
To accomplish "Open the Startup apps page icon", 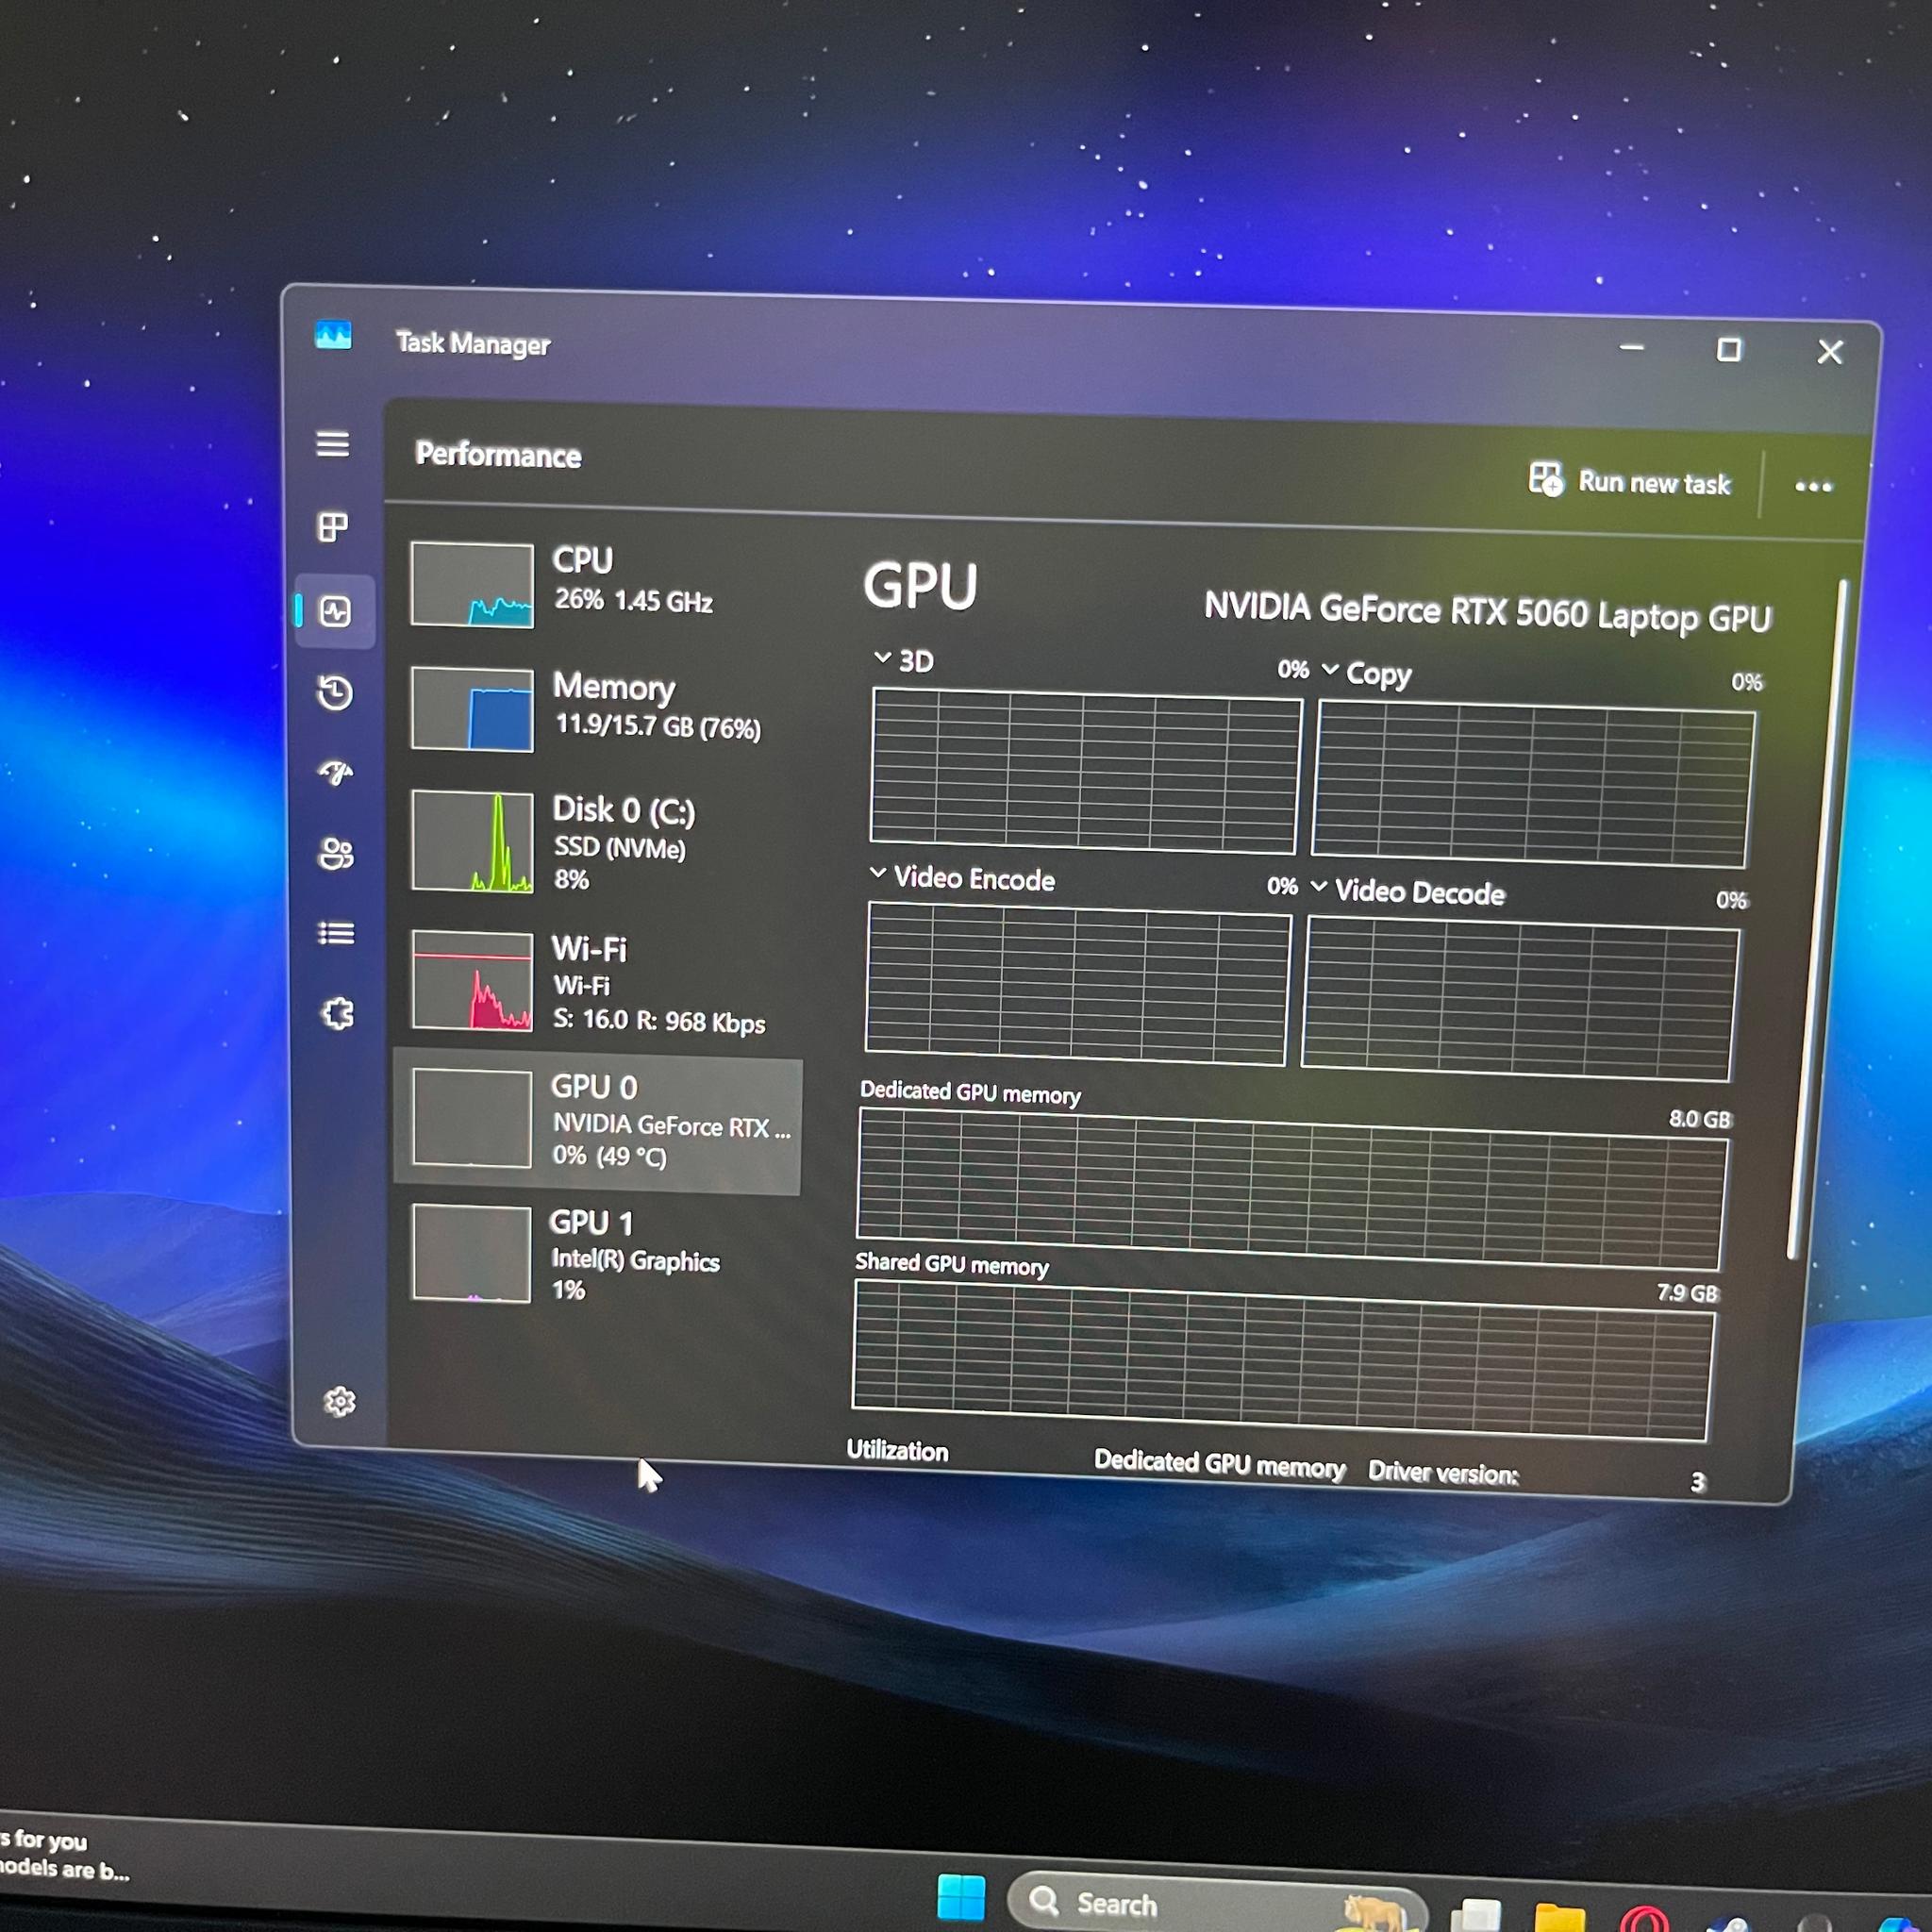I will pos(336,773).
